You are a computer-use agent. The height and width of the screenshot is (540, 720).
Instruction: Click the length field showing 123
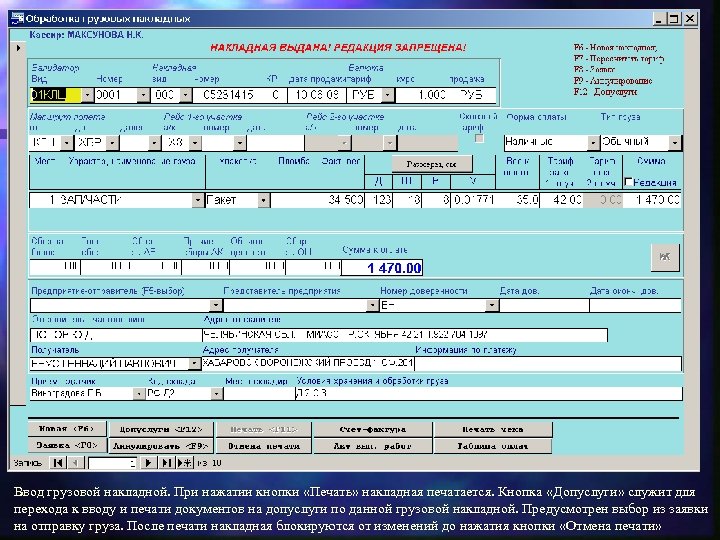[x=379, y=200]
